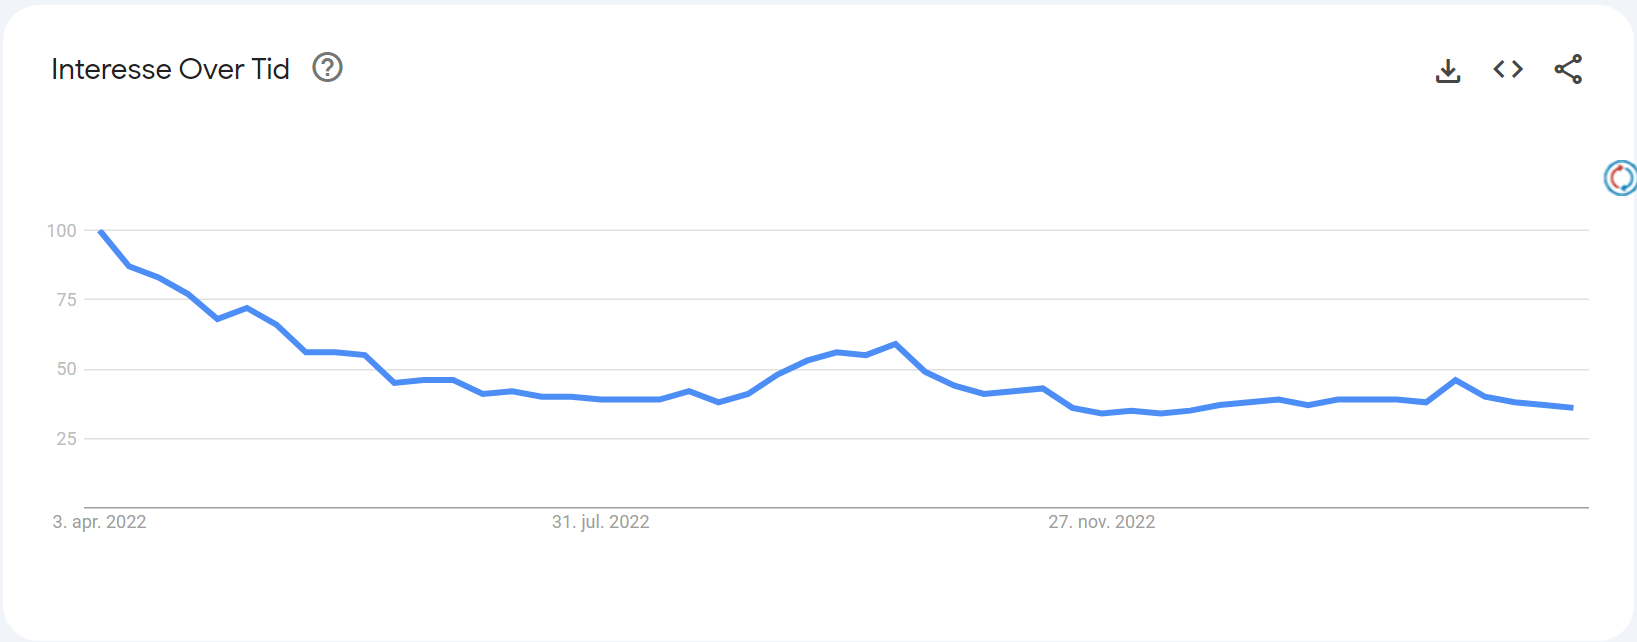Click the 75 y-axis label
This screenshot has width=1637, height=642.
66,300
